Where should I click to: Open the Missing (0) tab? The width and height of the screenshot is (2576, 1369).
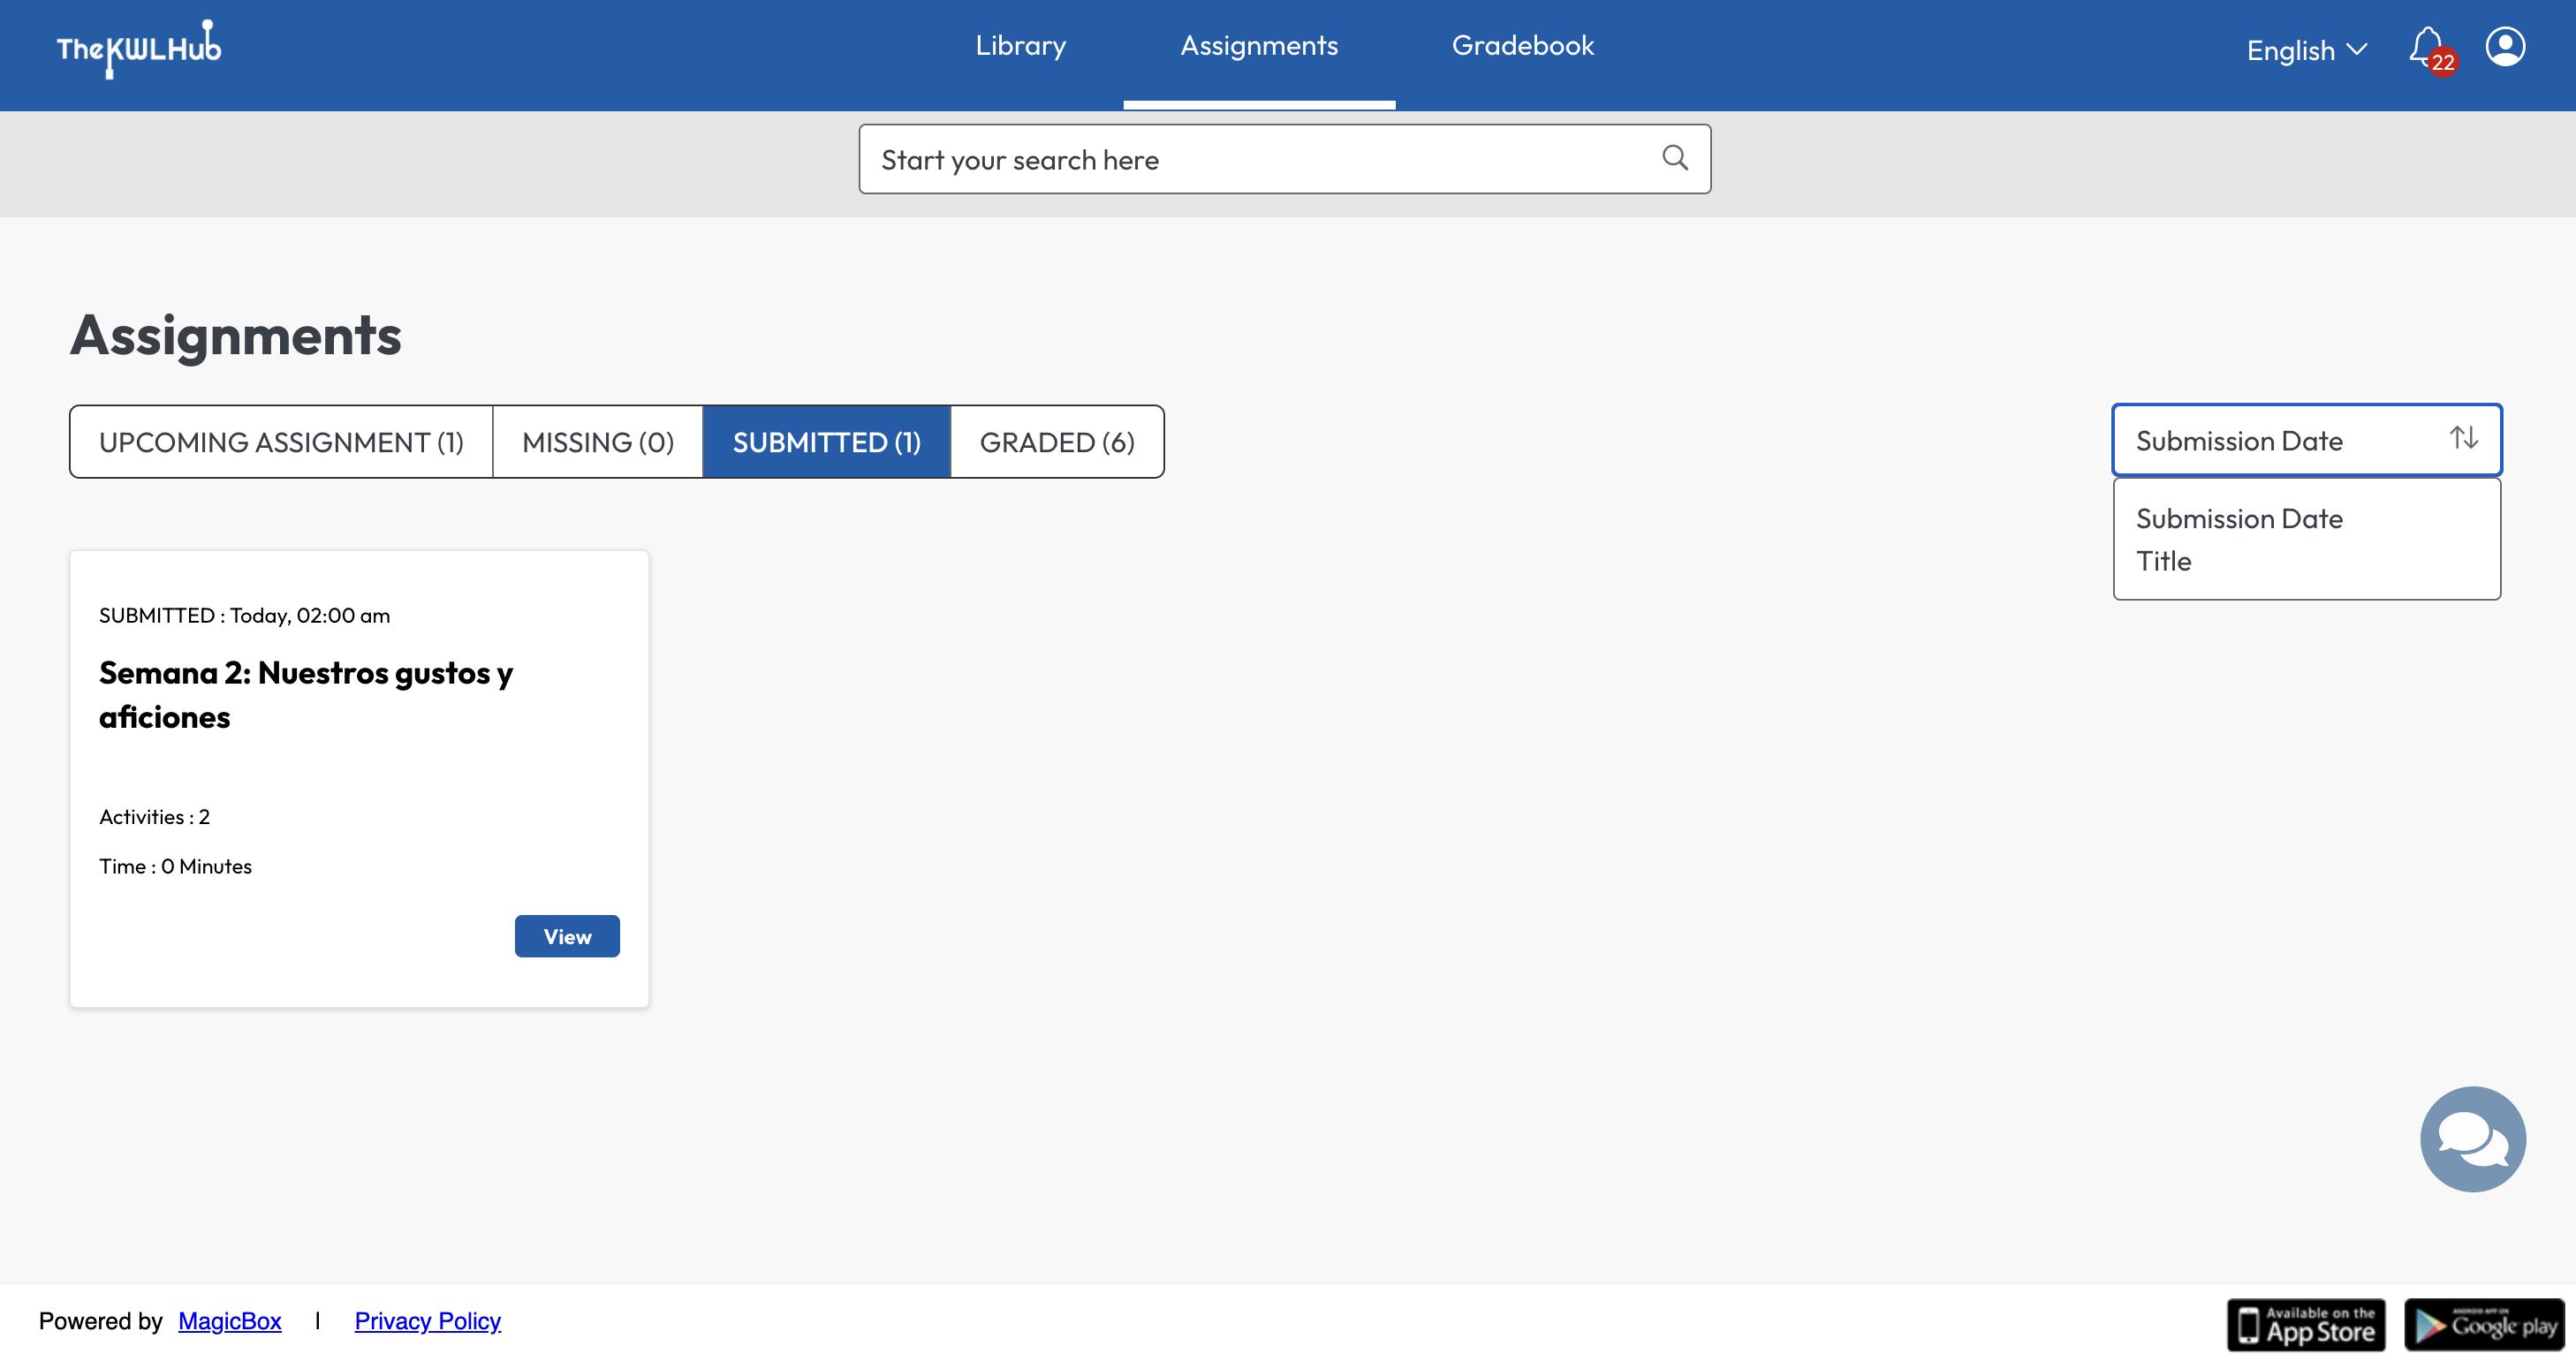point(598,442)
